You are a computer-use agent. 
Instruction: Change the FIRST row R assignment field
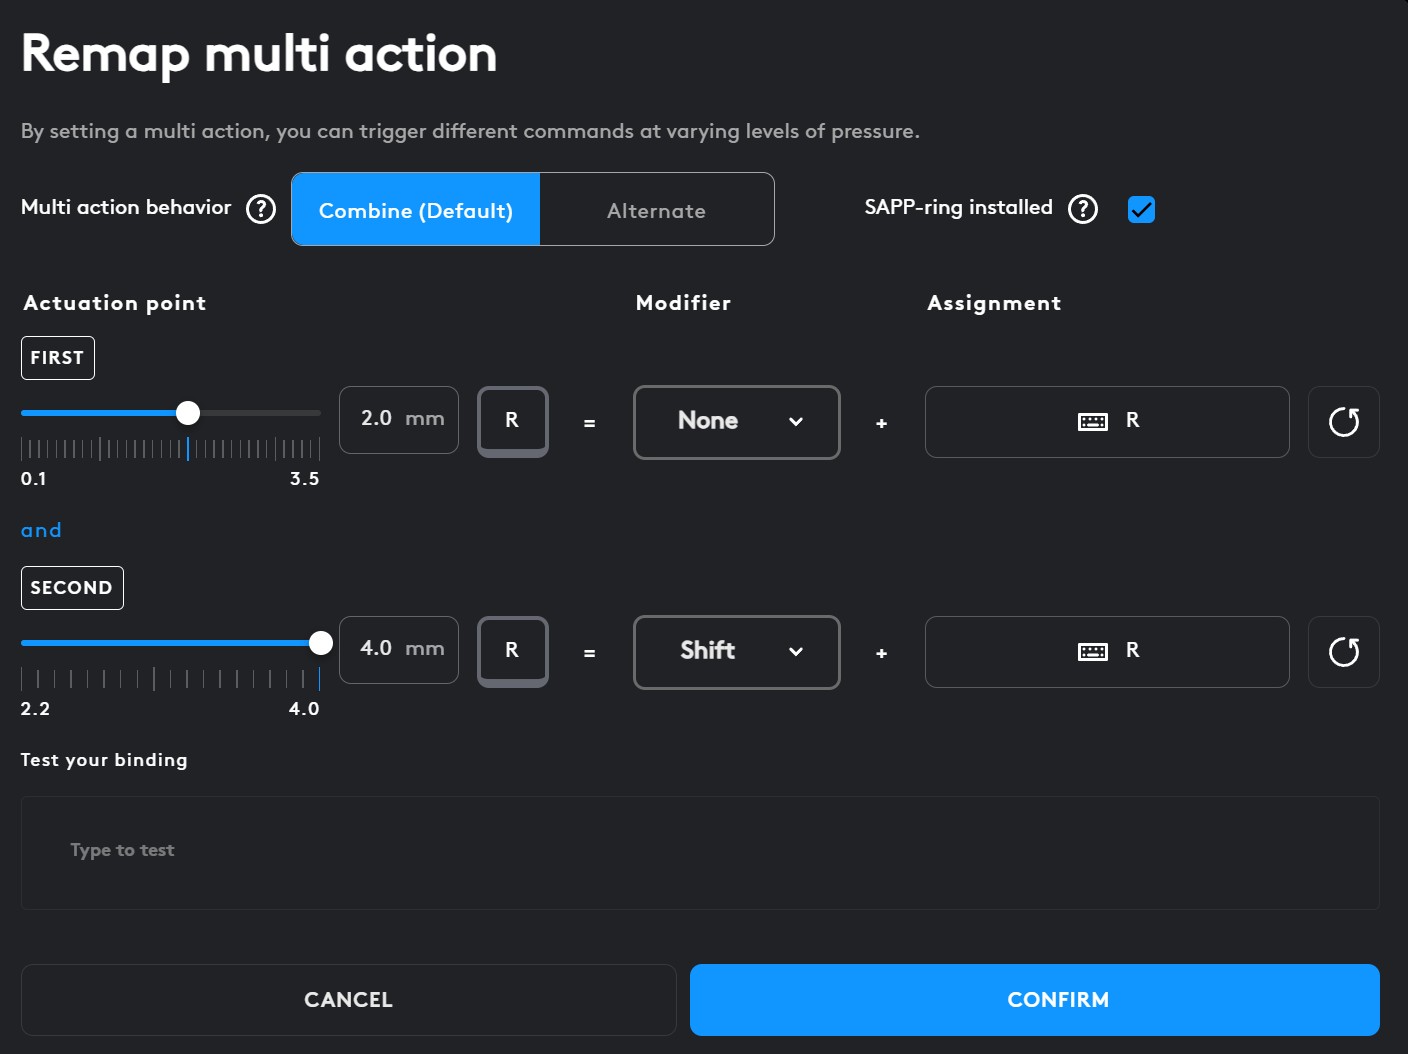click(x=1107, y=422)
